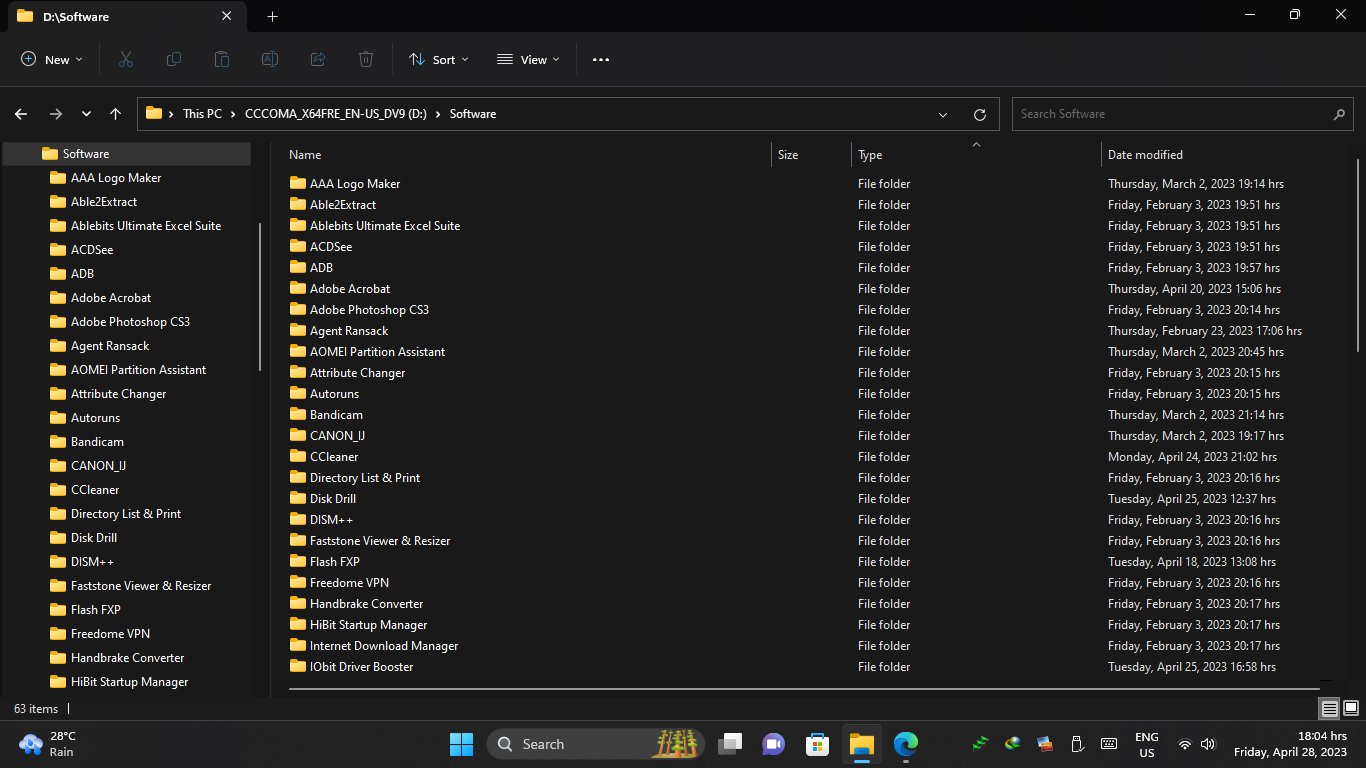Click the Paste clipboard icon
The width and height of the screenshot is (1366, 768).
222,60
